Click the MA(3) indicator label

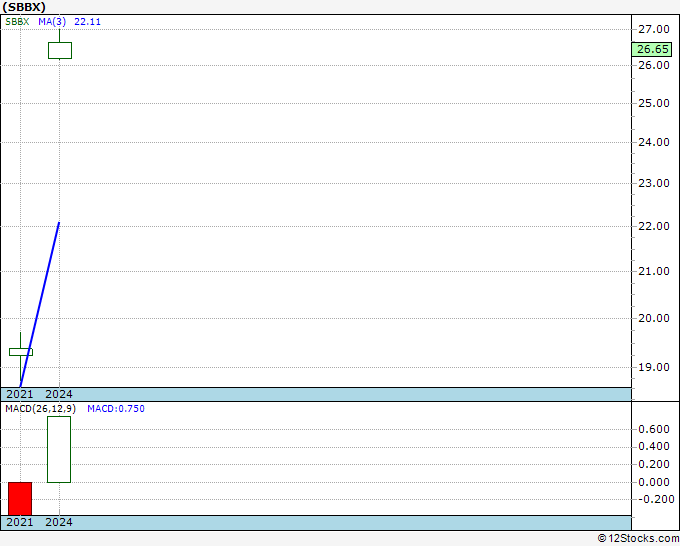click(52, 22)
